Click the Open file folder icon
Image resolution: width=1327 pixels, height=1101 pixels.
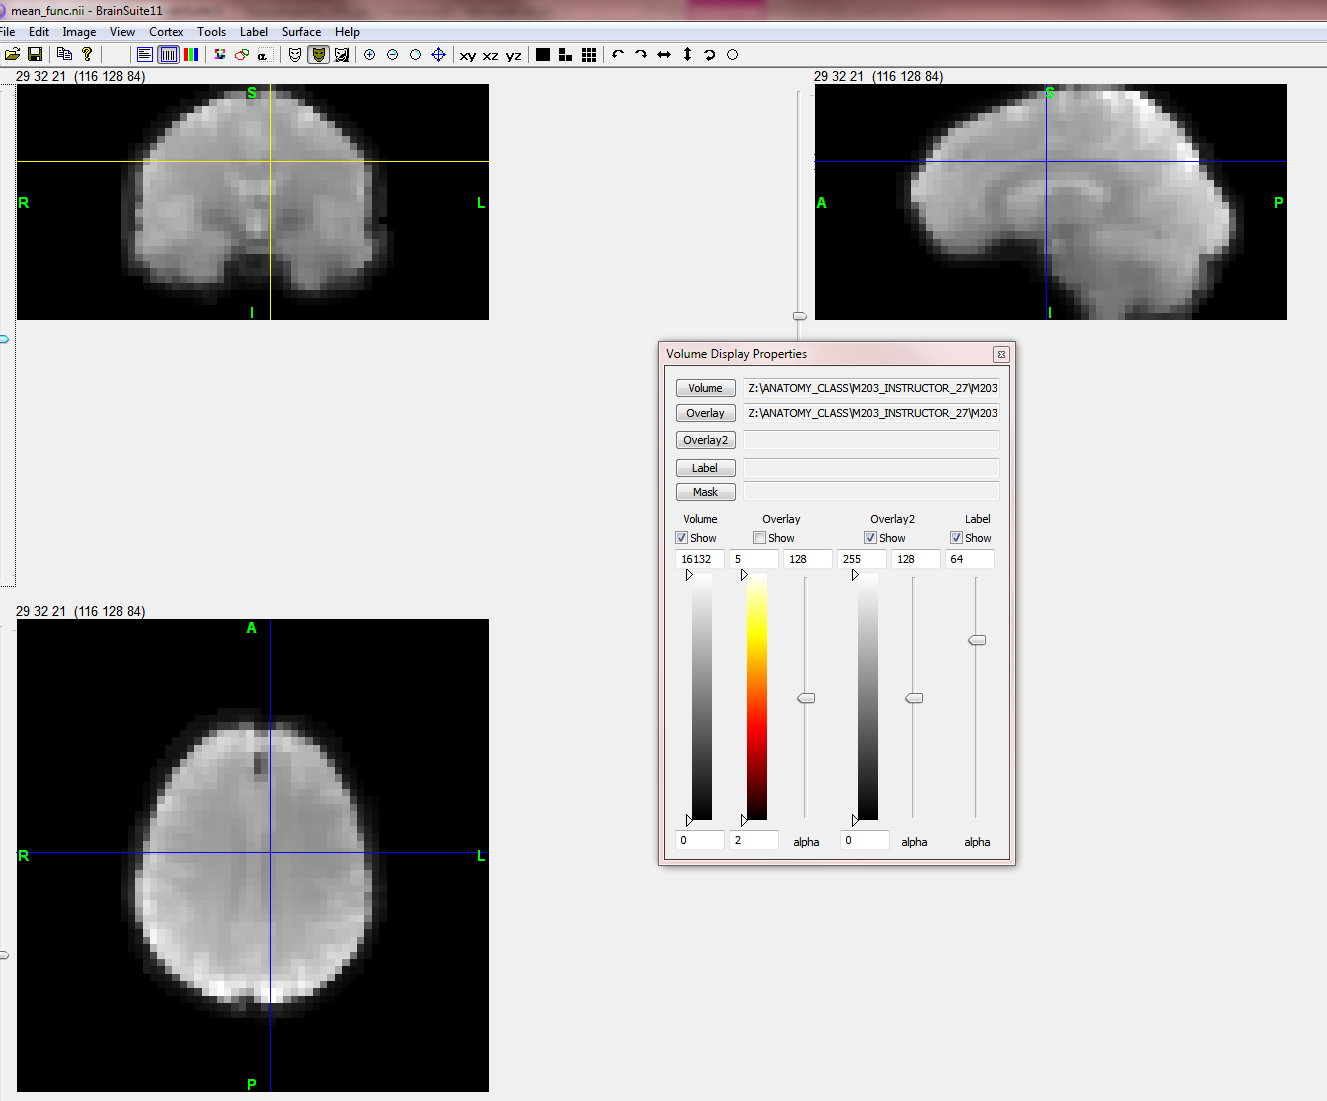point(13,54)
